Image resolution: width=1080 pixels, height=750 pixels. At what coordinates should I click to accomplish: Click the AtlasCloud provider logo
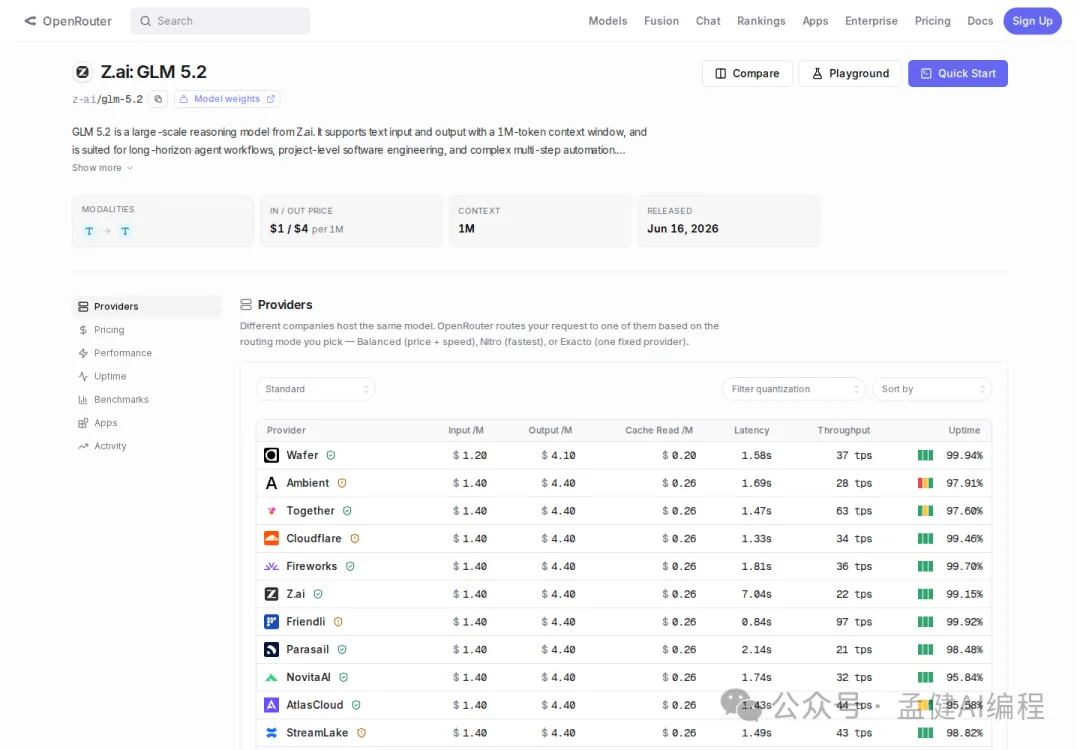(x=271, y=705)
